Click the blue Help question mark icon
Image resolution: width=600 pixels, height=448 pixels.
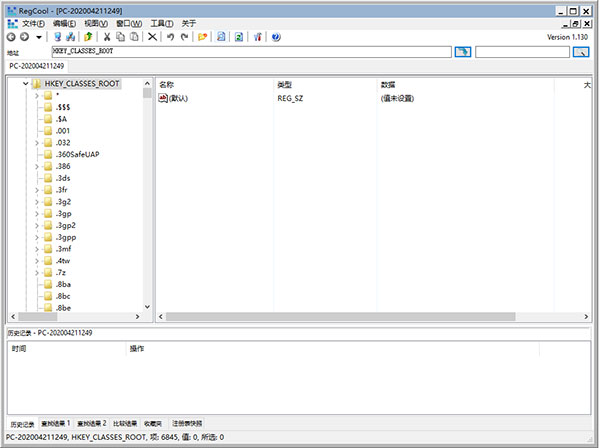click(275, 37)
